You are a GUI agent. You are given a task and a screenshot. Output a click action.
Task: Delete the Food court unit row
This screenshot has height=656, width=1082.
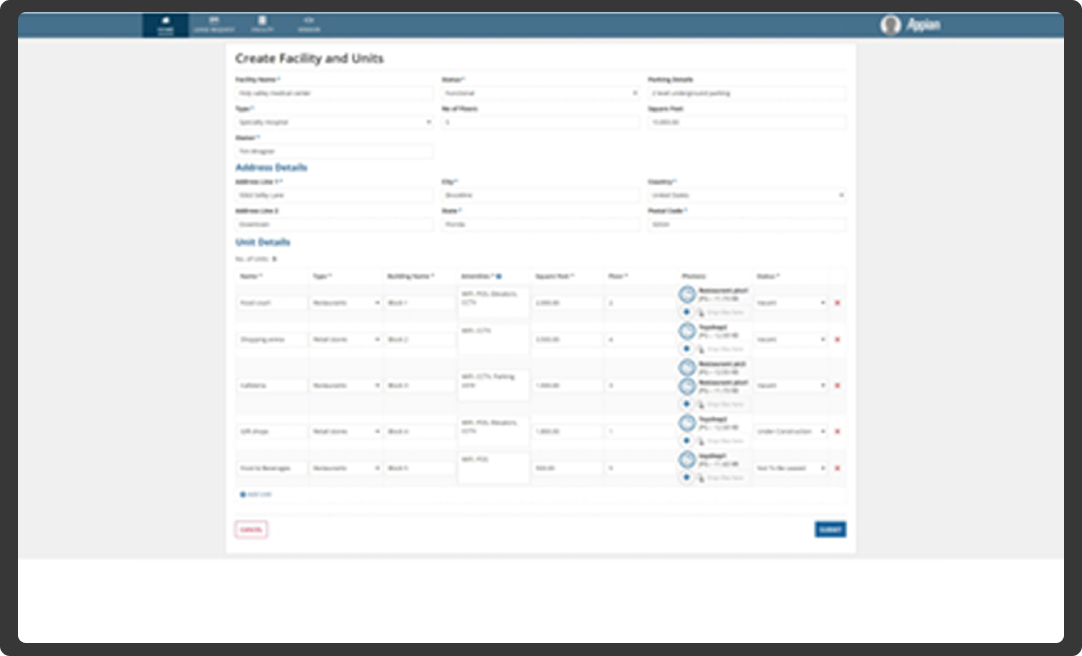point(837,303)
